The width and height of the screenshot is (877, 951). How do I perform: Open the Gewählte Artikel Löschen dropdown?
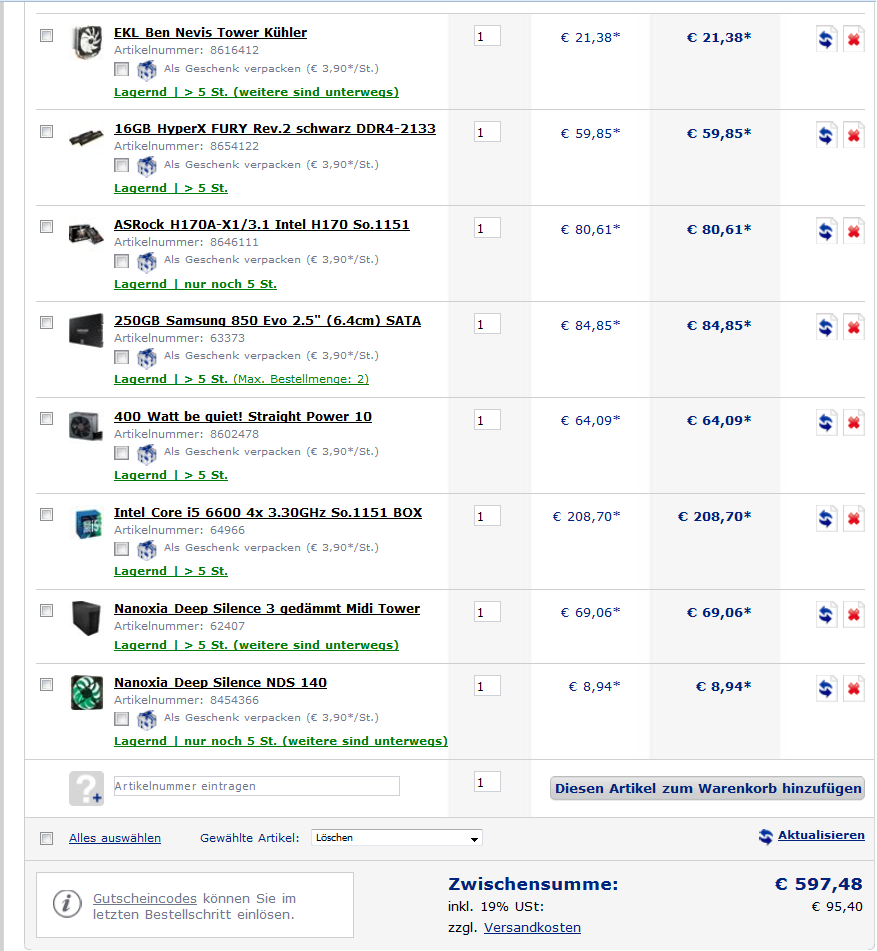click(397, 838)
